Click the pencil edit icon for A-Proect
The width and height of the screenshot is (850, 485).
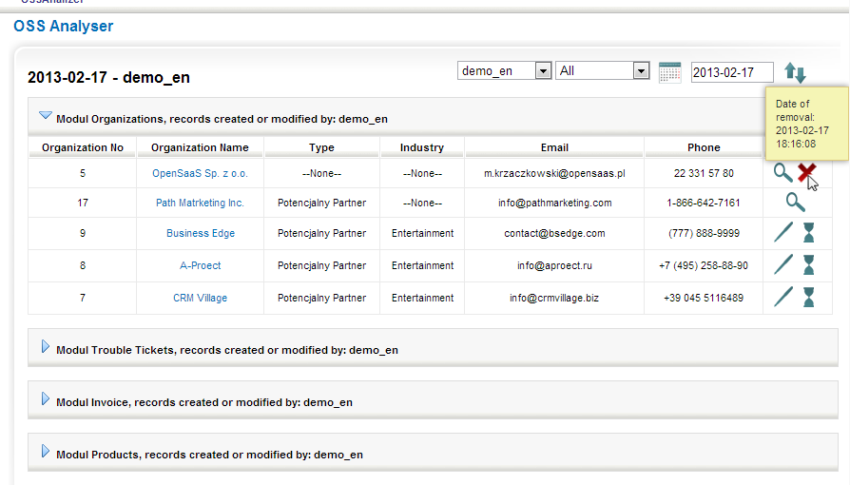(x=783, y=264)
